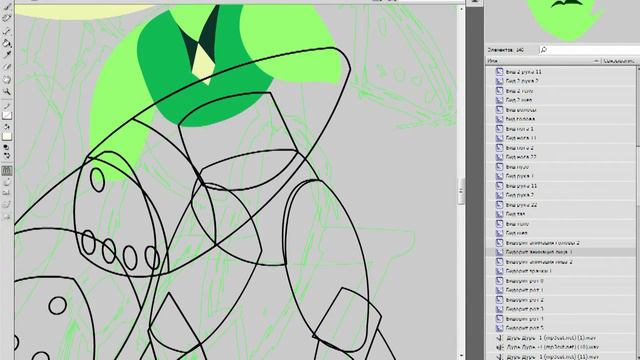Image resolution: width=640 pixels, height=360 pixels.
Task: Click the speaker icon of (10).wav sound
Action: coord(499,347)
